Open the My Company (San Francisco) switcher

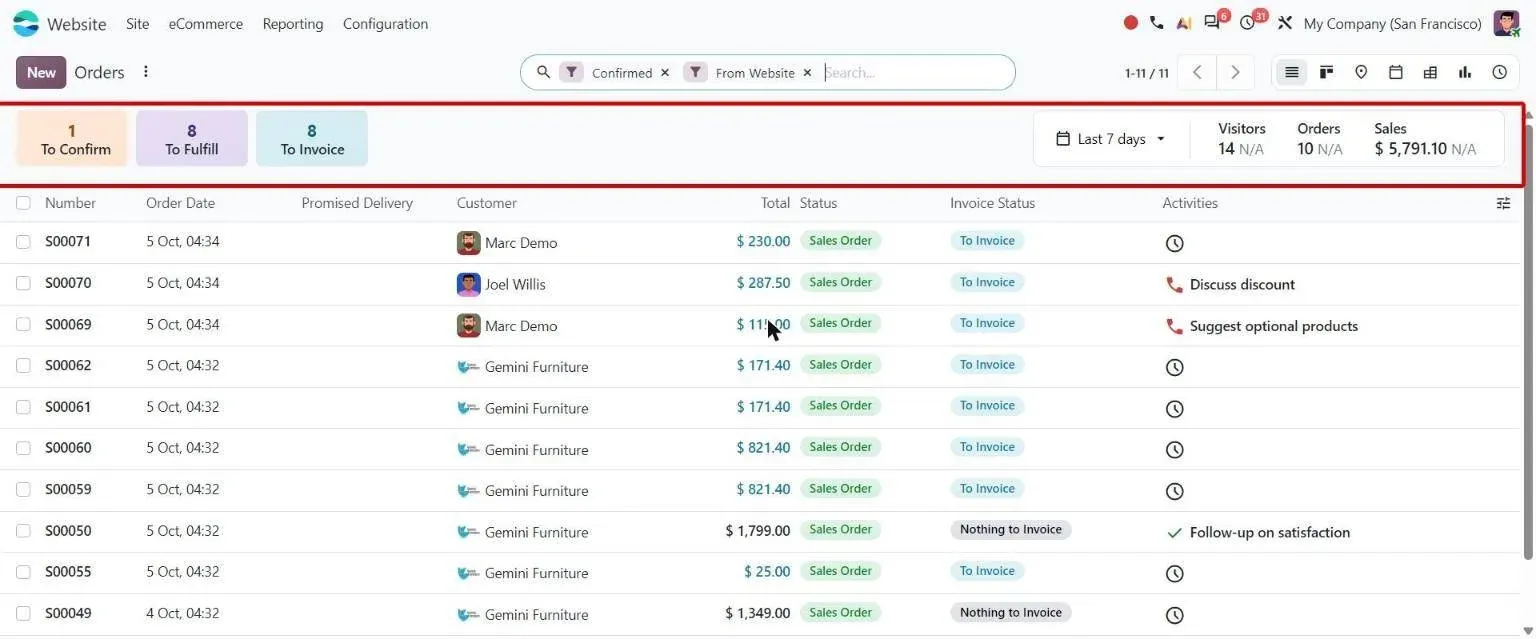tap(1392, 23)
